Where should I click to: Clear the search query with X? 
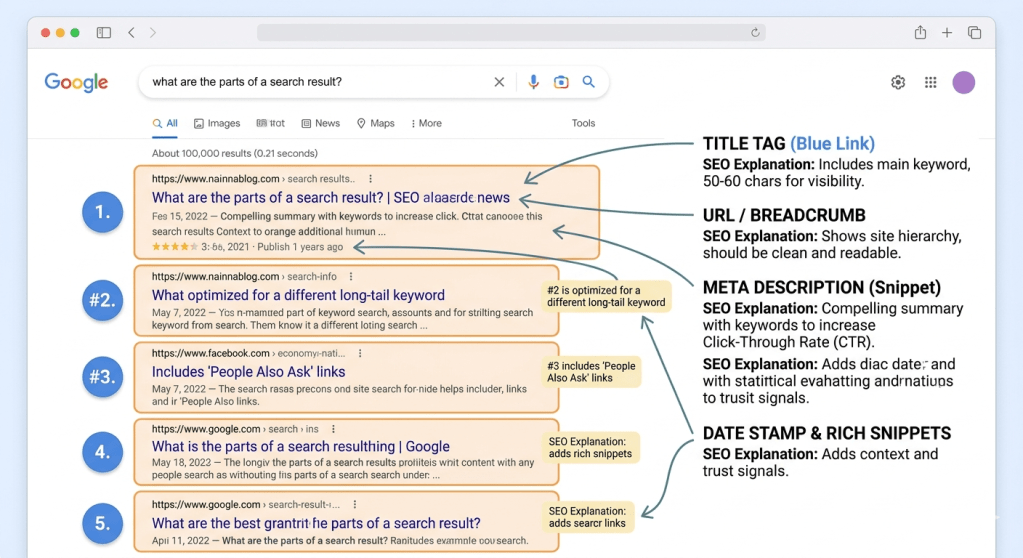click(x=499, y=82)
